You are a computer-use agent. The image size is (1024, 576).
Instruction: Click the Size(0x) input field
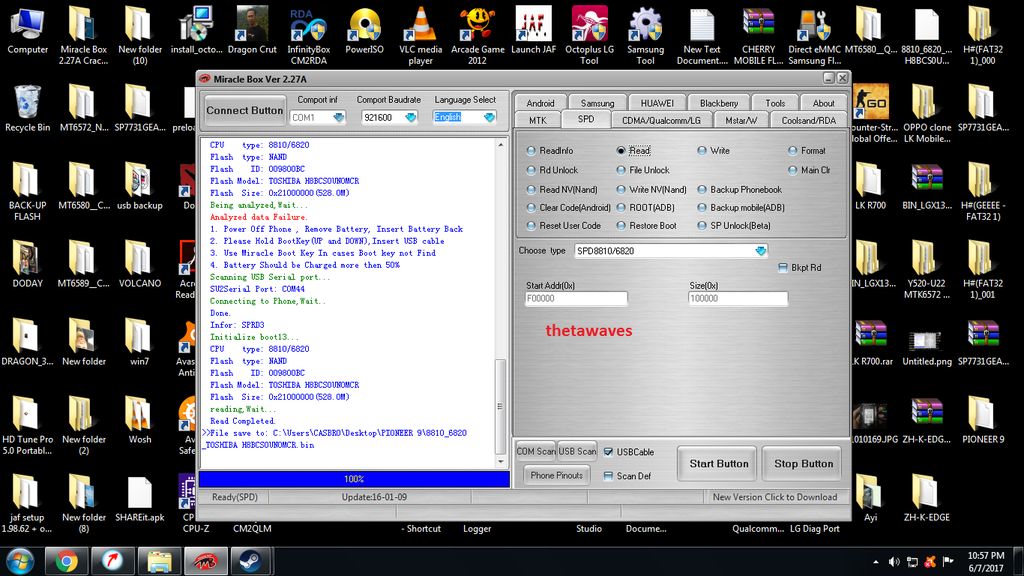(x=738, y=298)
